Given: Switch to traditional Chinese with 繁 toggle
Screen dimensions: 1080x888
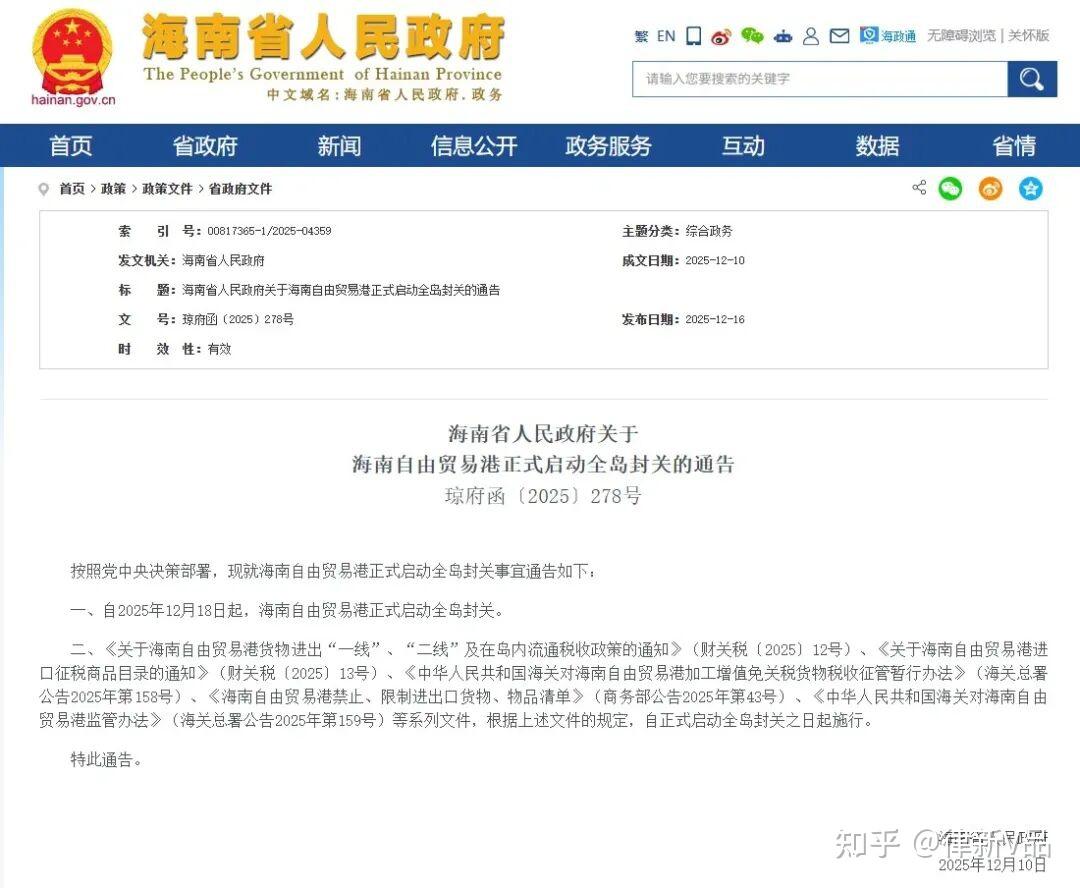Looking at the screenshot, I should tap(640, 36).
